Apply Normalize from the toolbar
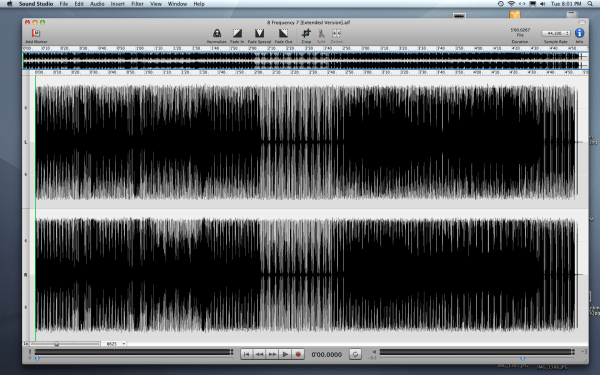This screenshot has width=600, height=375. point(217,33)
